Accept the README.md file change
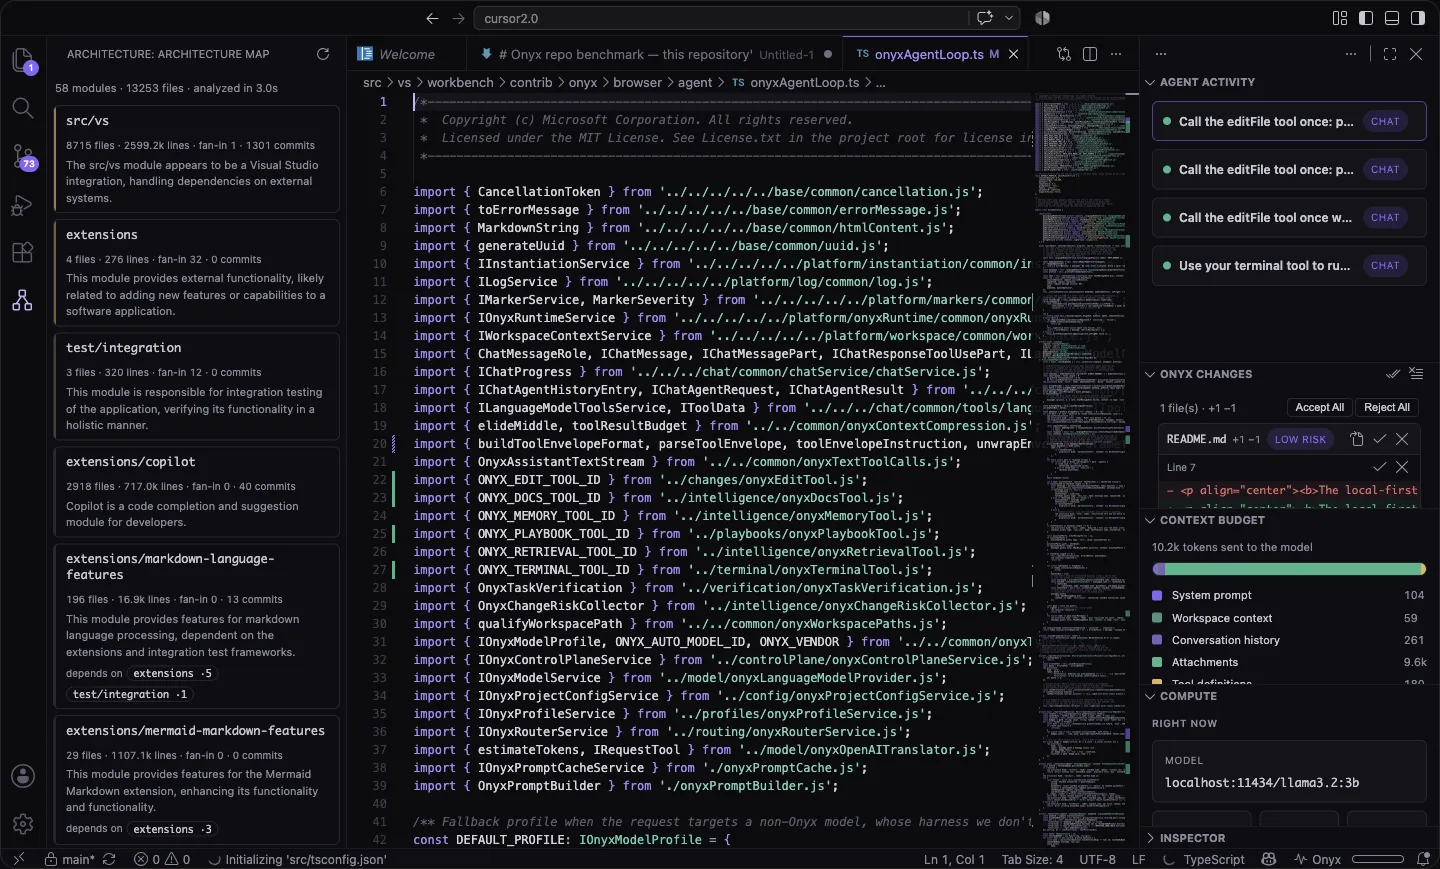Screen dimensions: 1440x869 (x=1380, y=439)
